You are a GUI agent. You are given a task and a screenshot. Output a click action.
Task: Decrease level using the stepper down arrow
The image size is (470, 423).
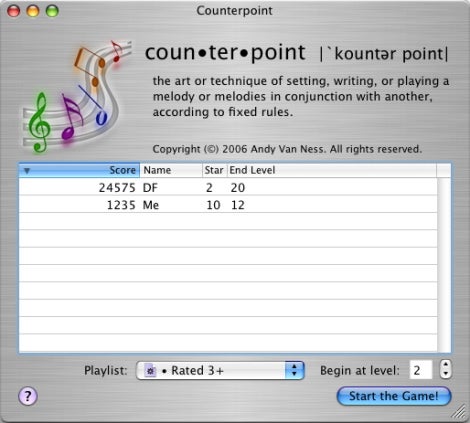[x=446, y=374]
